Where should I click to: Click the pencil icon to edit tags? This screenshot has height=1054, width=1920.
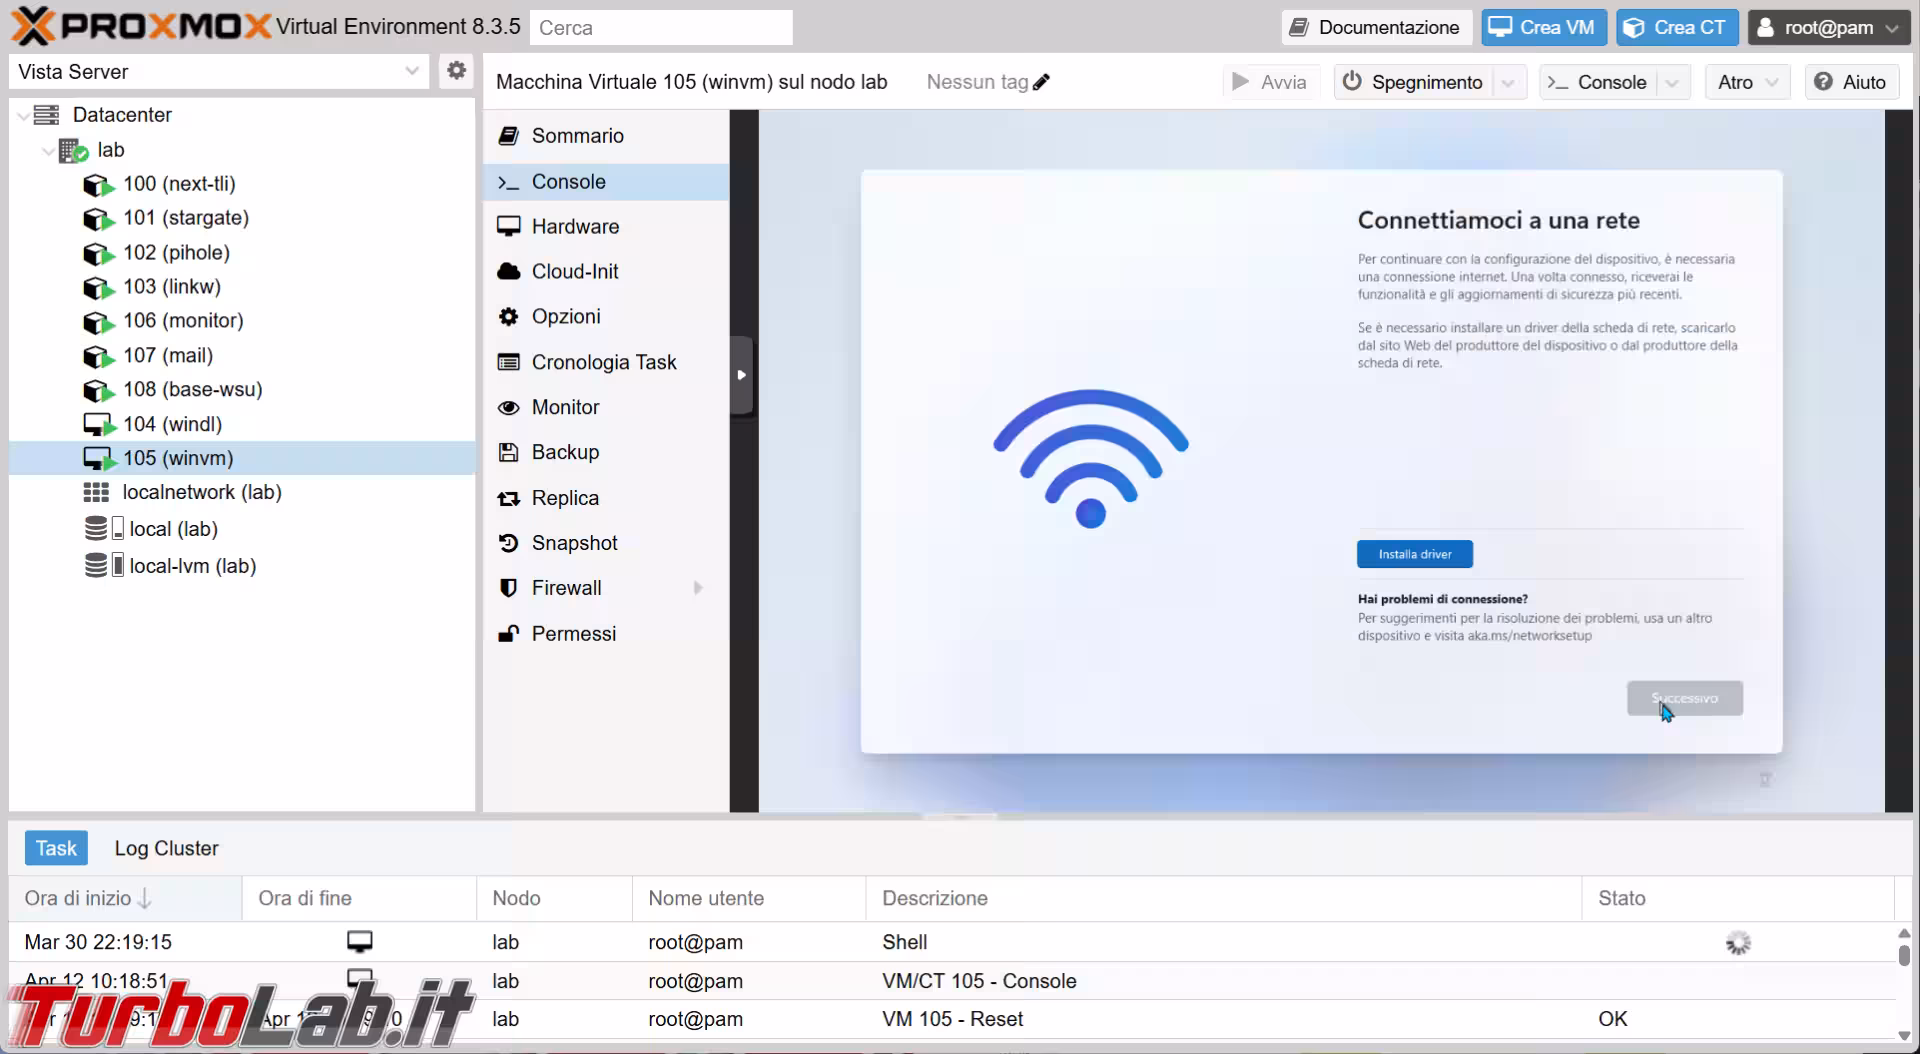point(1041,82)
